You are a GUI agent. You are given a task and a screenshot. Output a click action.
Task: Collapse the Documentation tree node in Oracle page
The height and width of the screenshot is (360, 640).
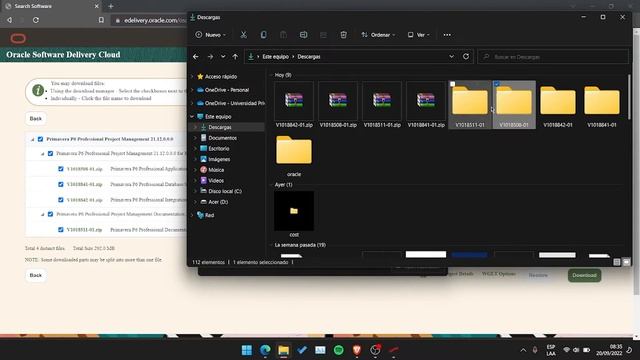pyautogui.click(x=42, y=214)
